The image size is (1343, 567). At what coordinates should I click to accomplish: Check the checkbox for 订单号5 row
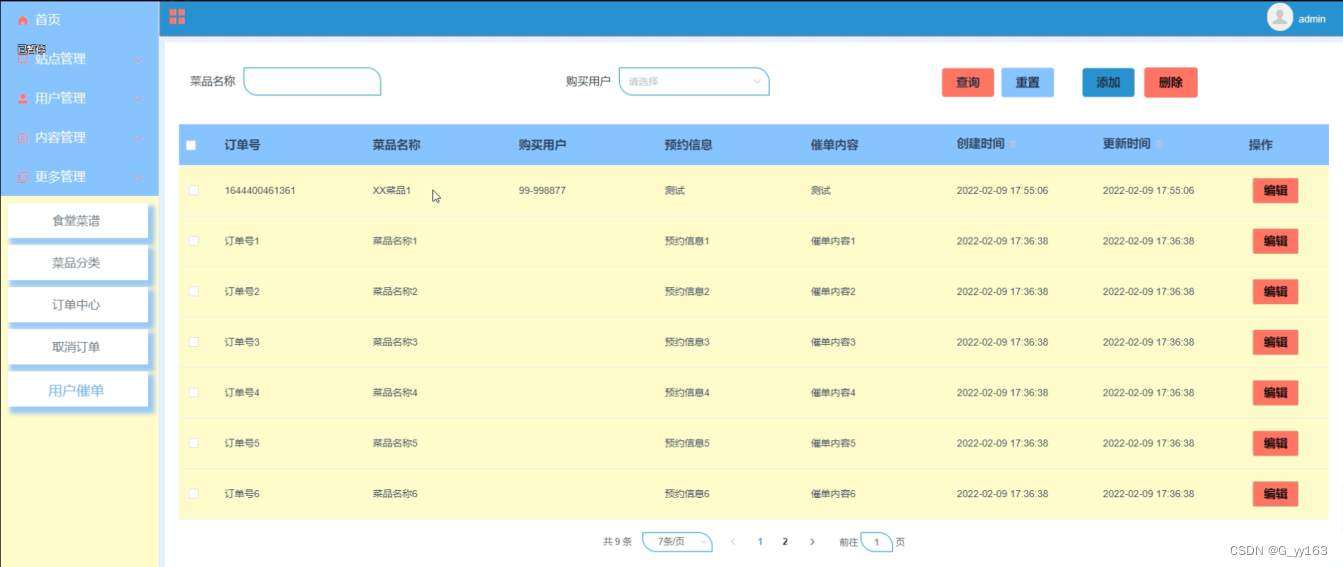pos(194,443)
